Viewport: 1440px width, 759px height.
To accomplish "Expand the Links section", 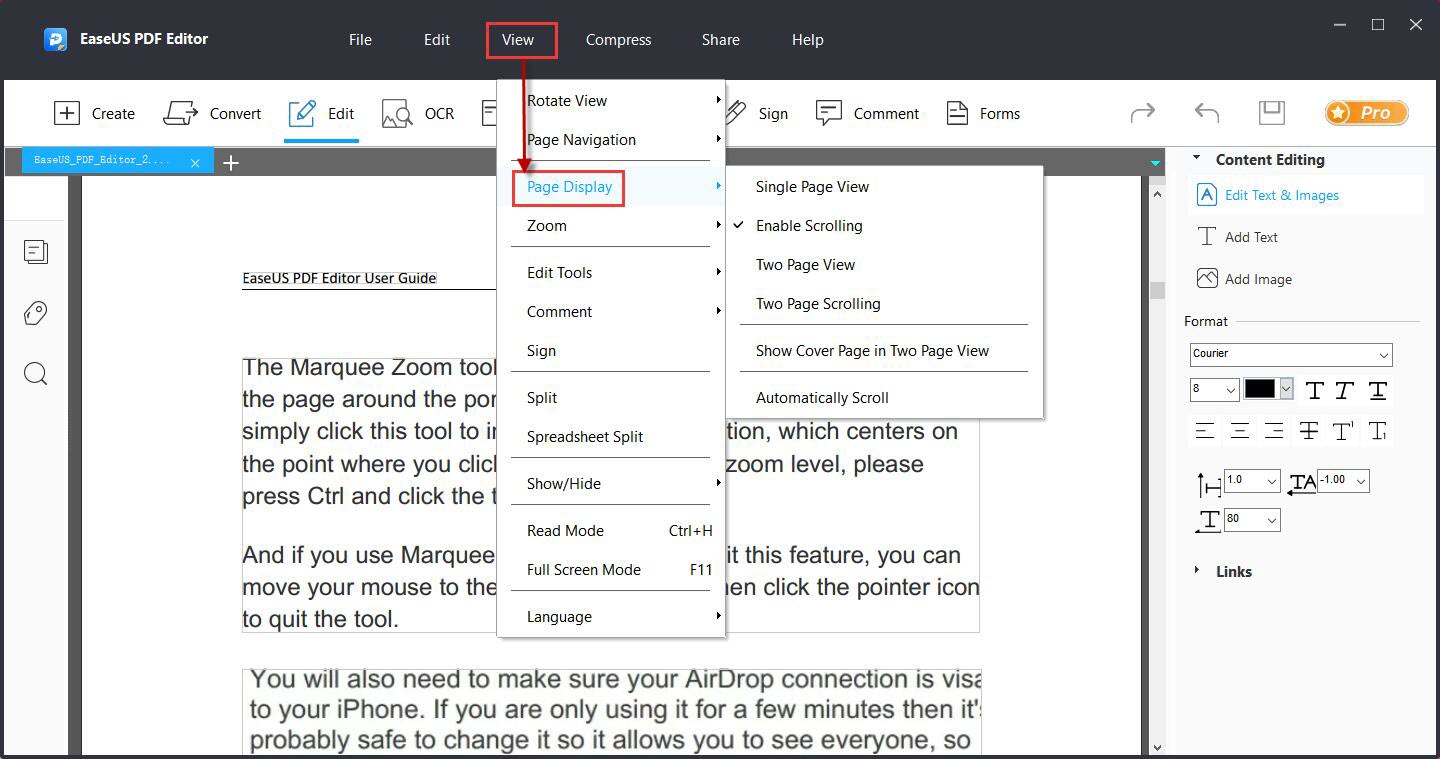I will (x=1234, y=571).
